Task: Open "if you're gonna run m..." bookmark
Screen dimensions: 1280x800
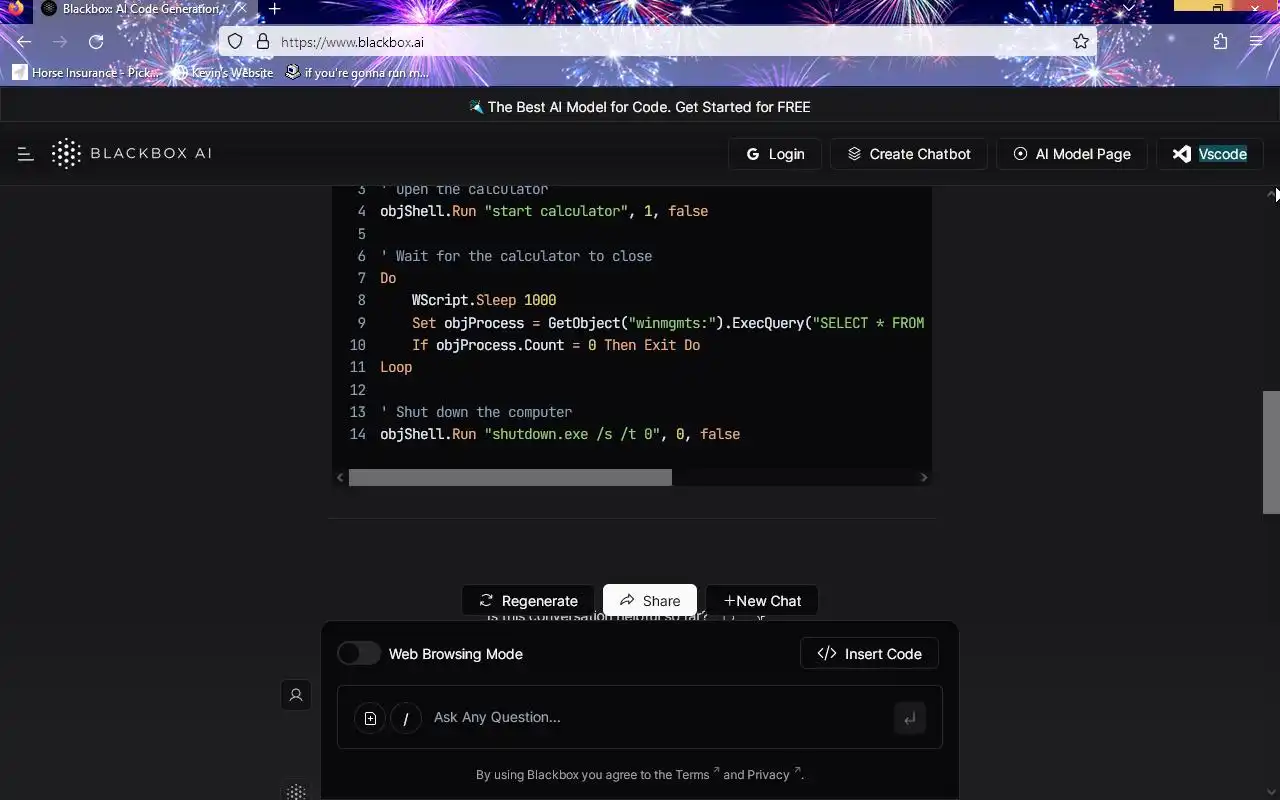Action: click(x=357, y=72)
